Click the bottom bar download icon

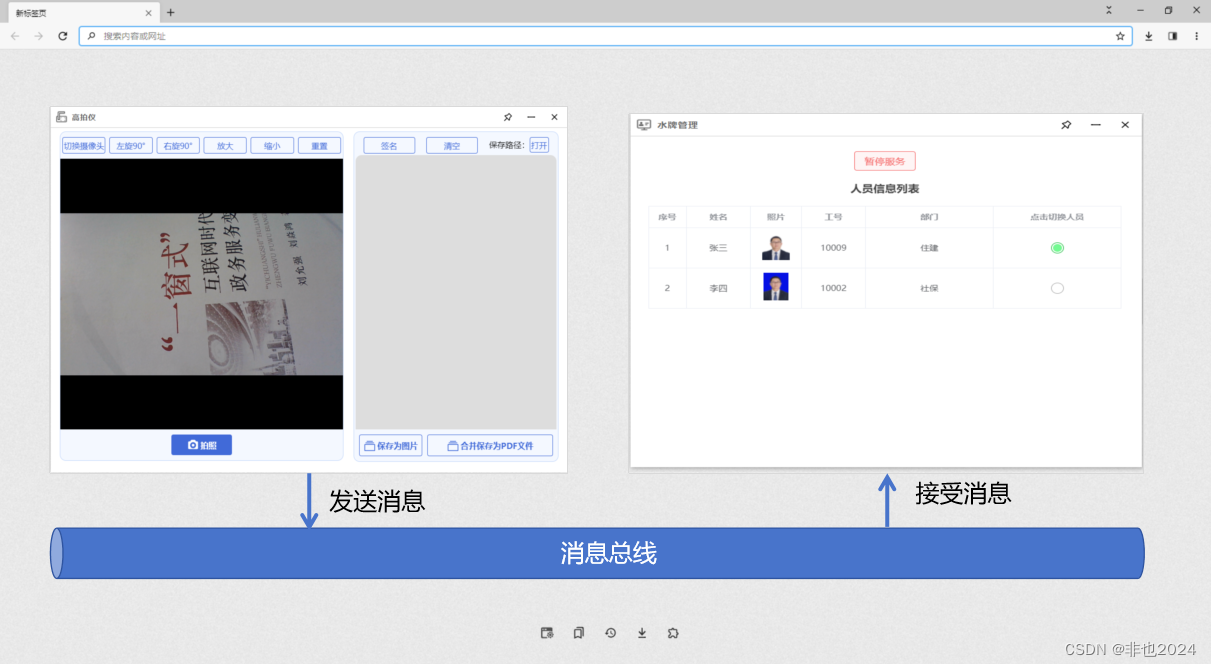(642, 633)
